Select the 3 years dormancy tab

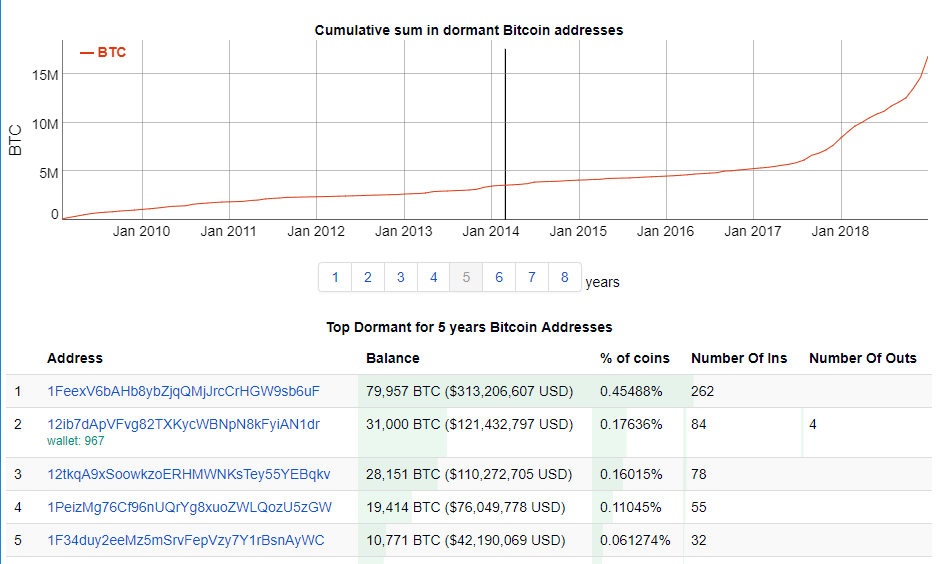401,277
